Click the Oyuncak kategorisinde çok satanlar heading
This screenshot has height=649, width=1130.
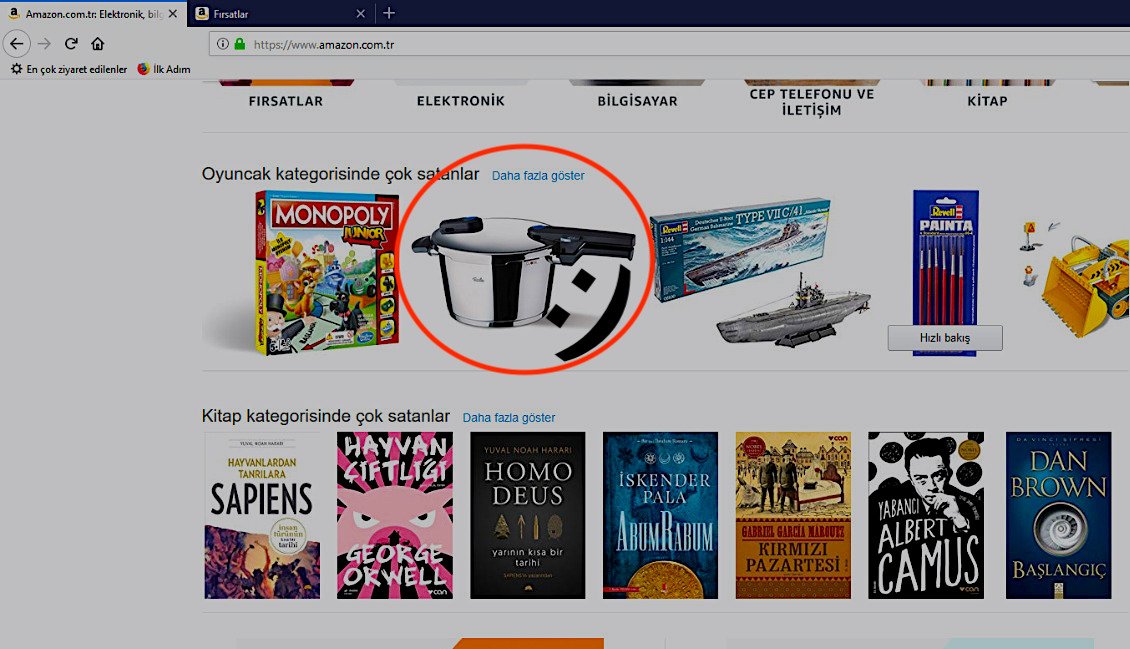tap(340, 174)
